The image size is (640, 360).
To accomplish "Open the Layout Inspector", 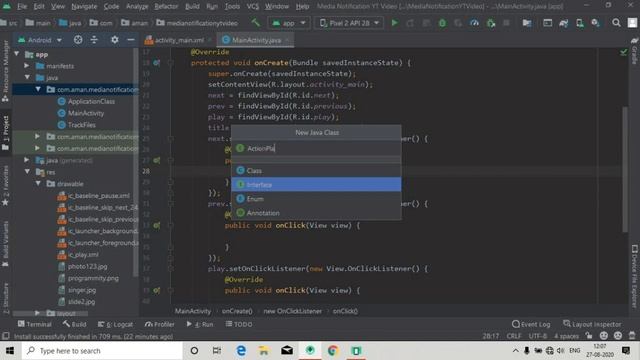I will [592, 324].
